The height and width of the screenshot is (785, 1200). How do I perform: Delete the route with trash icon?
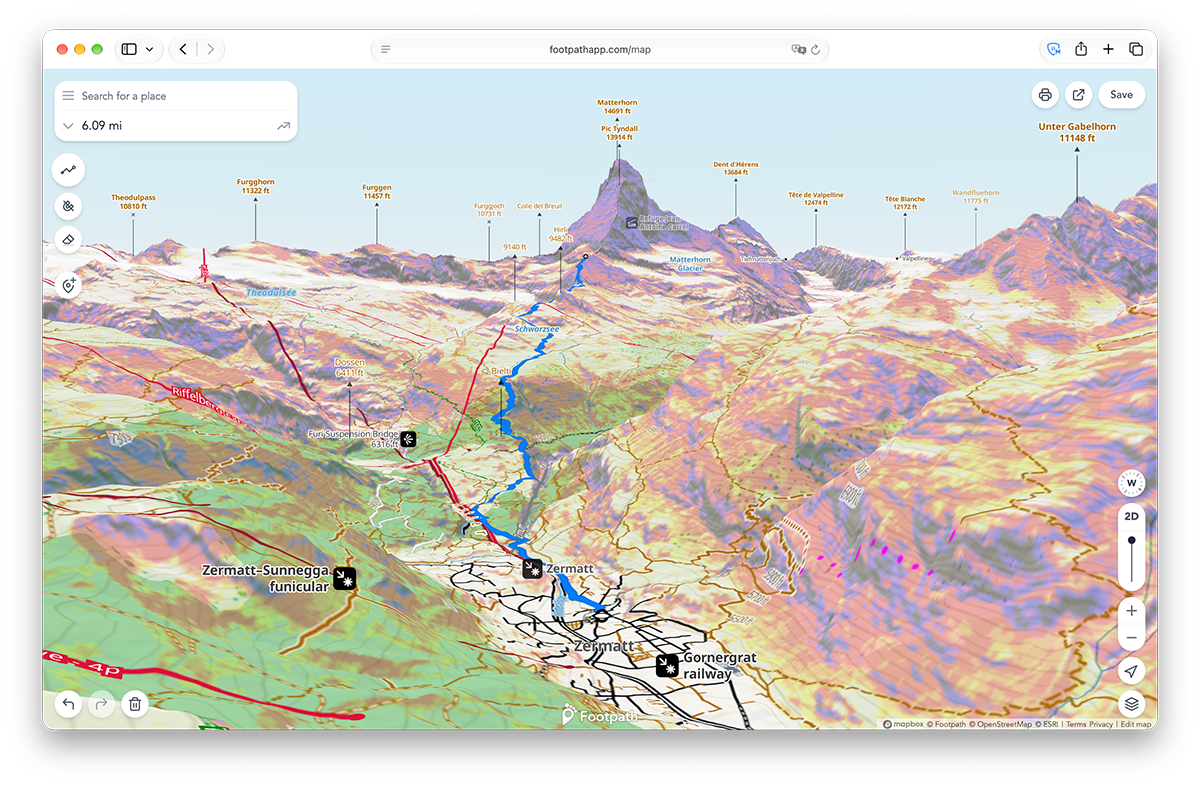tap(135, 704)
